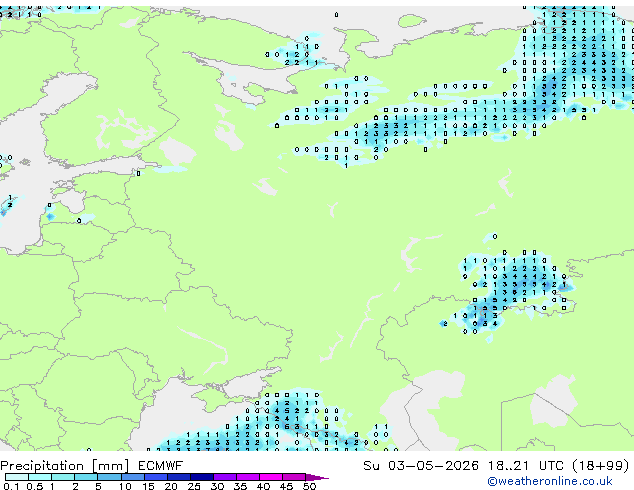Click the 'ECMWF' model label

(160, 466)
